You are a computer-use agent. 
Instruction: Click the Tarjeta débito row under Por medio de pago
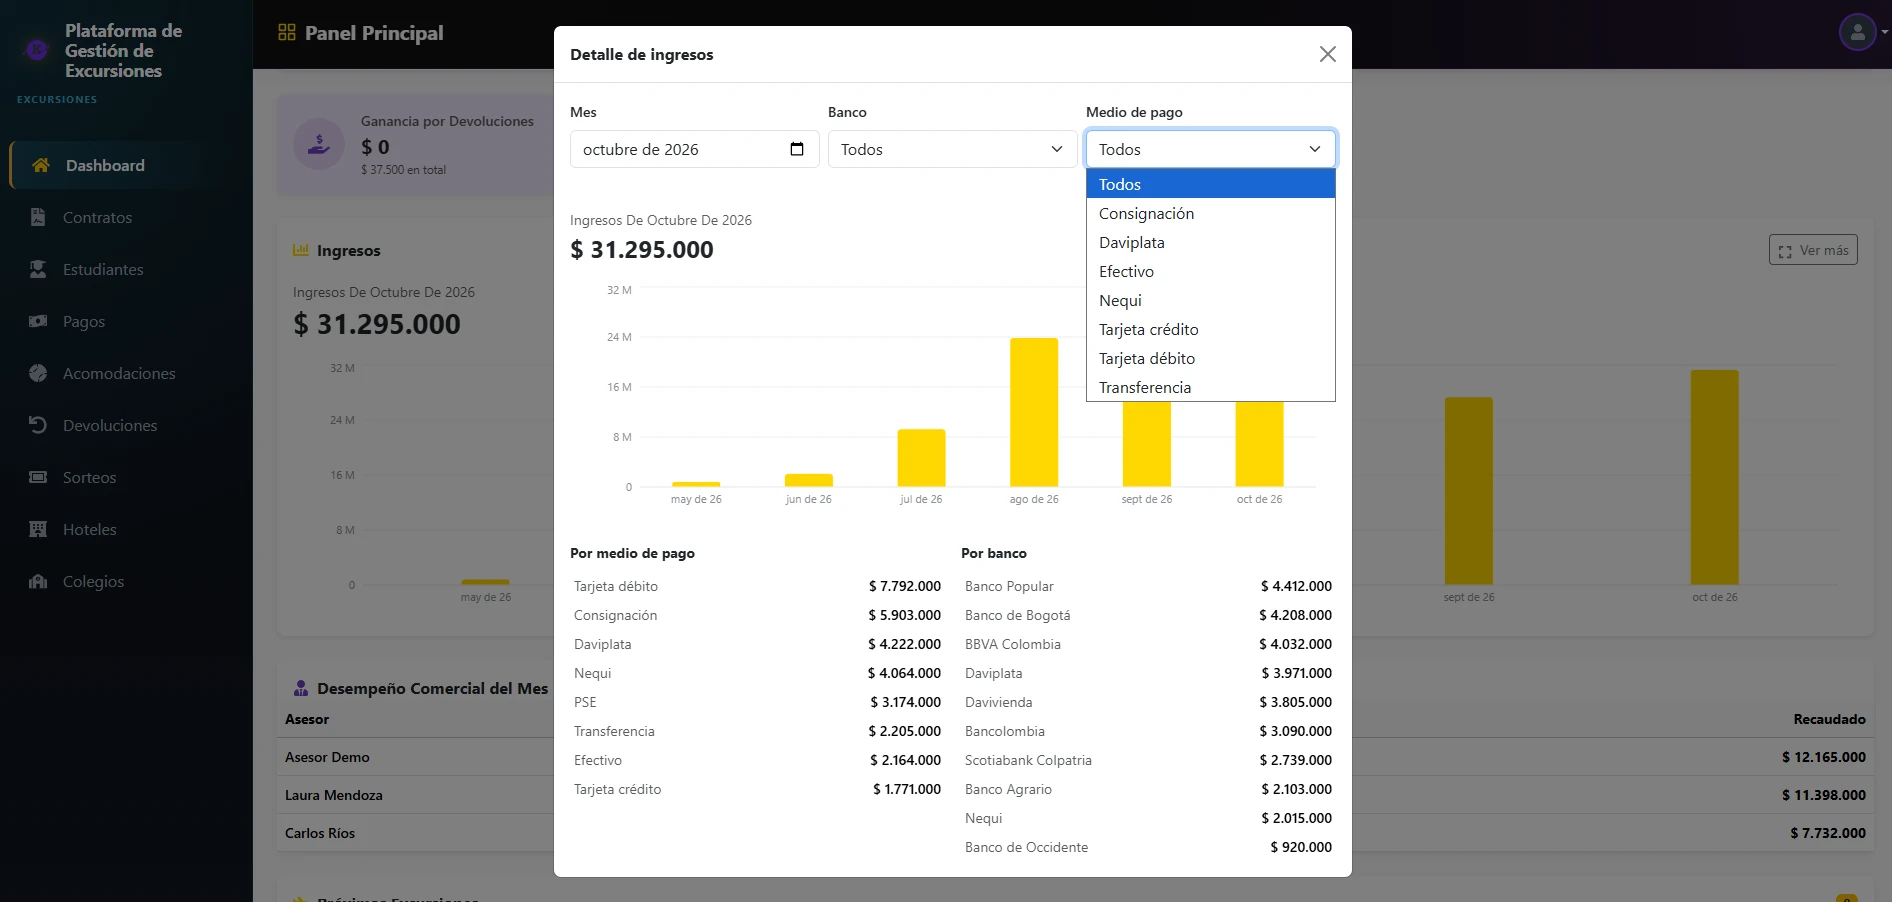click(757, 586)
